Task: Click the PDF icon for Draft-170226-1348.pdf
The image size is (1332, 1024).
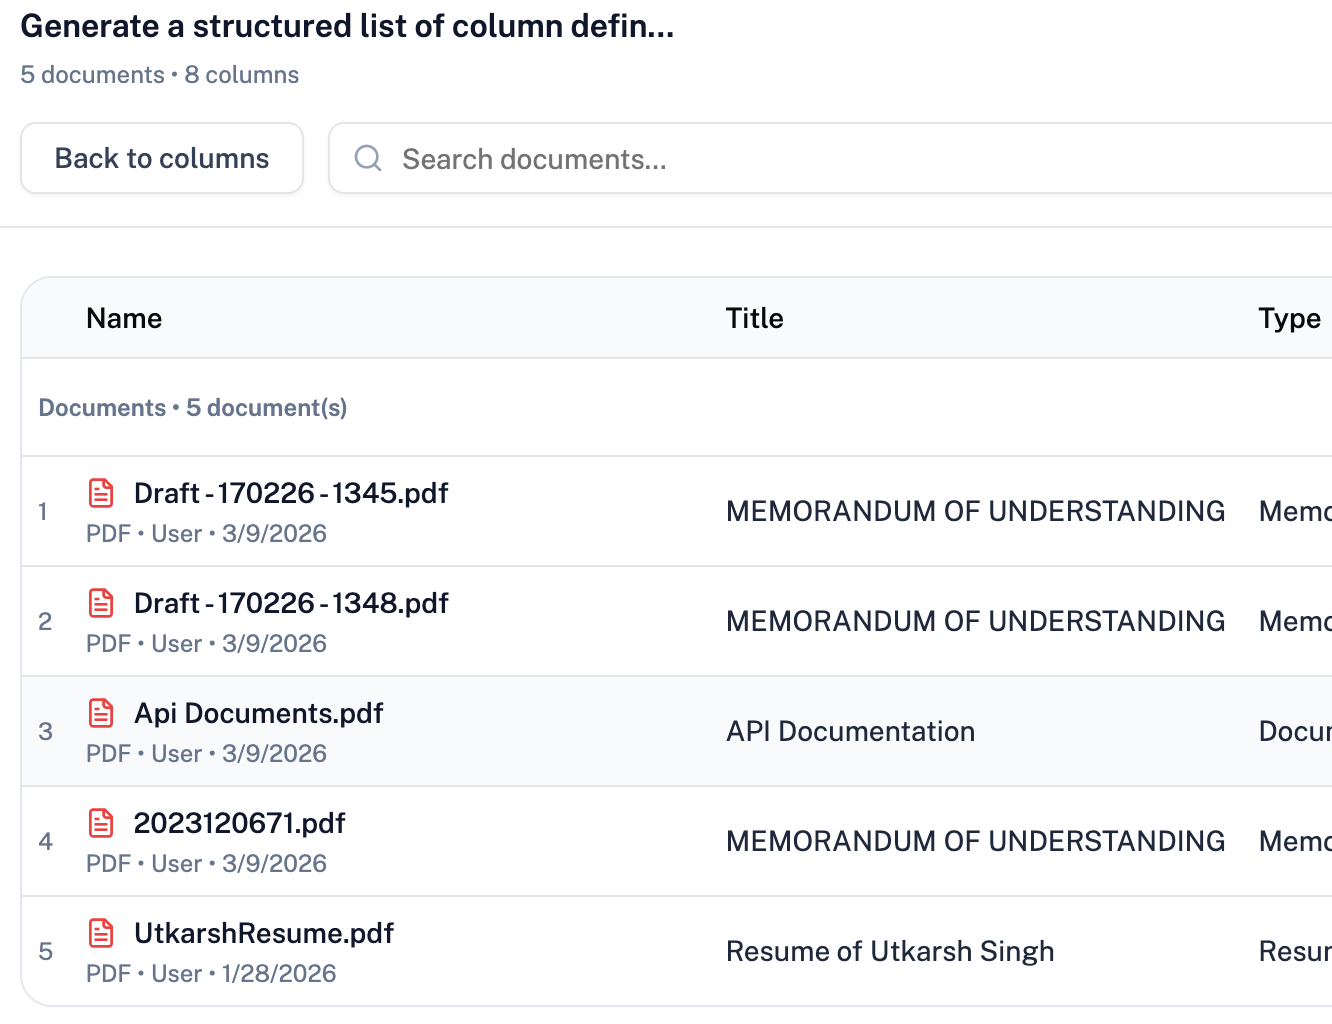Action: [x=101, y=603]
